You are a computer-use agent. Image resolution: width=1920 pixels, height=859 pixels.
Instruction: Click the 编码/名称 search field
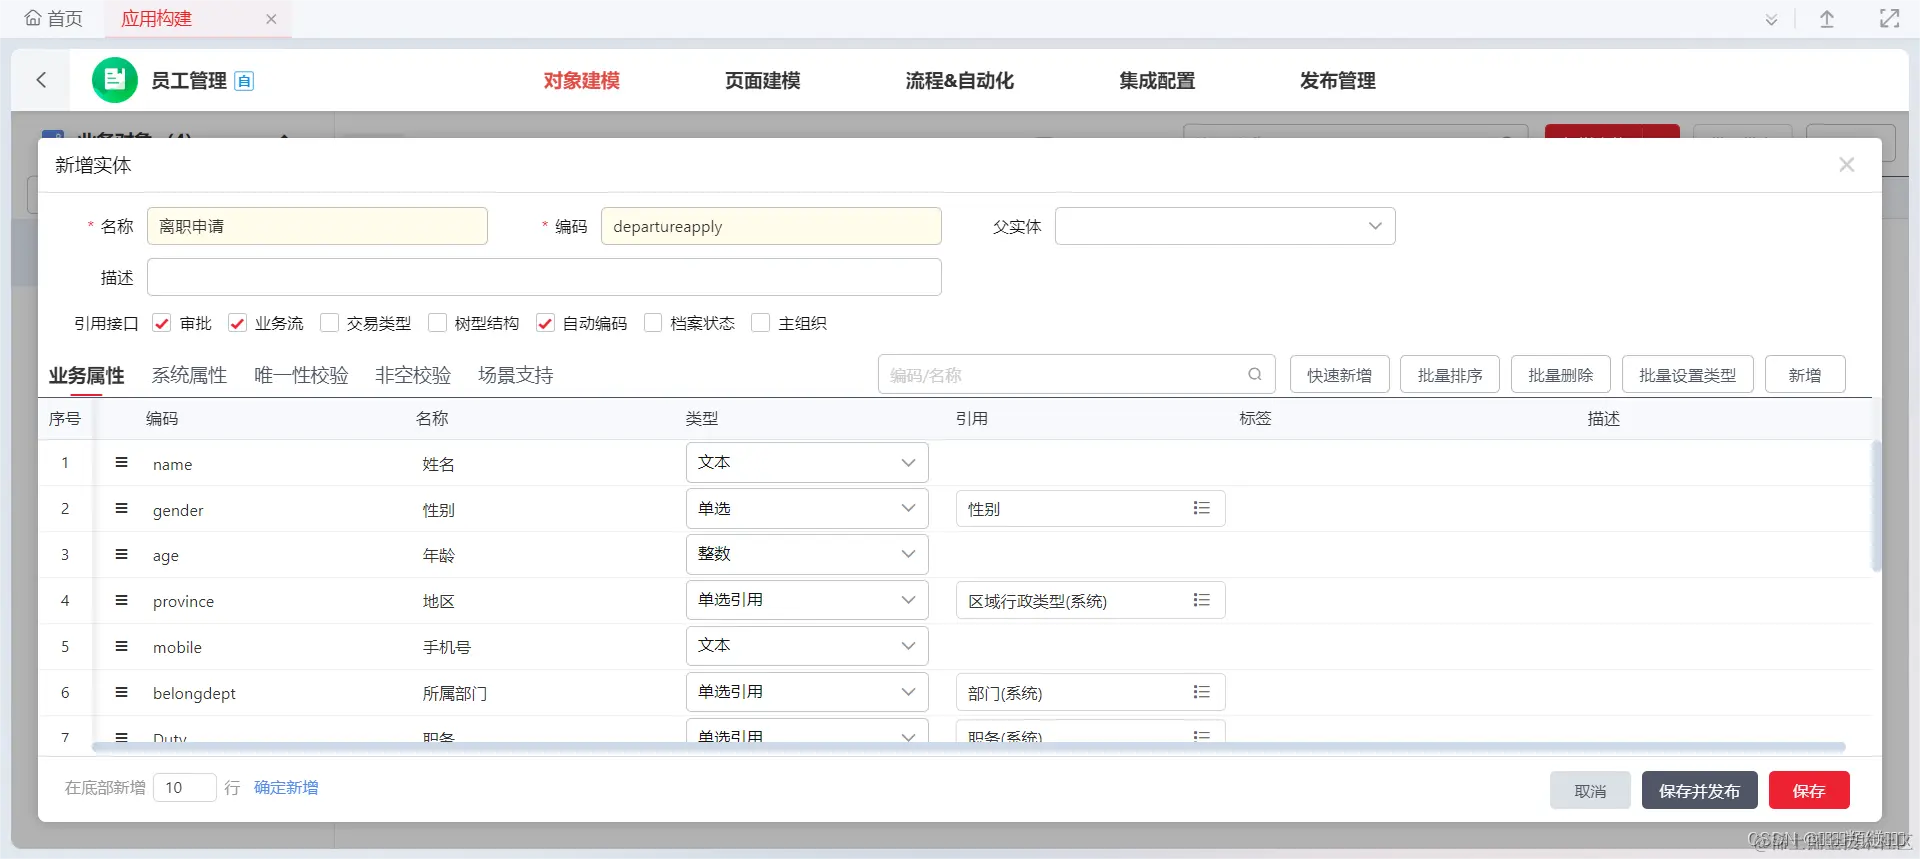(1076, 375)
